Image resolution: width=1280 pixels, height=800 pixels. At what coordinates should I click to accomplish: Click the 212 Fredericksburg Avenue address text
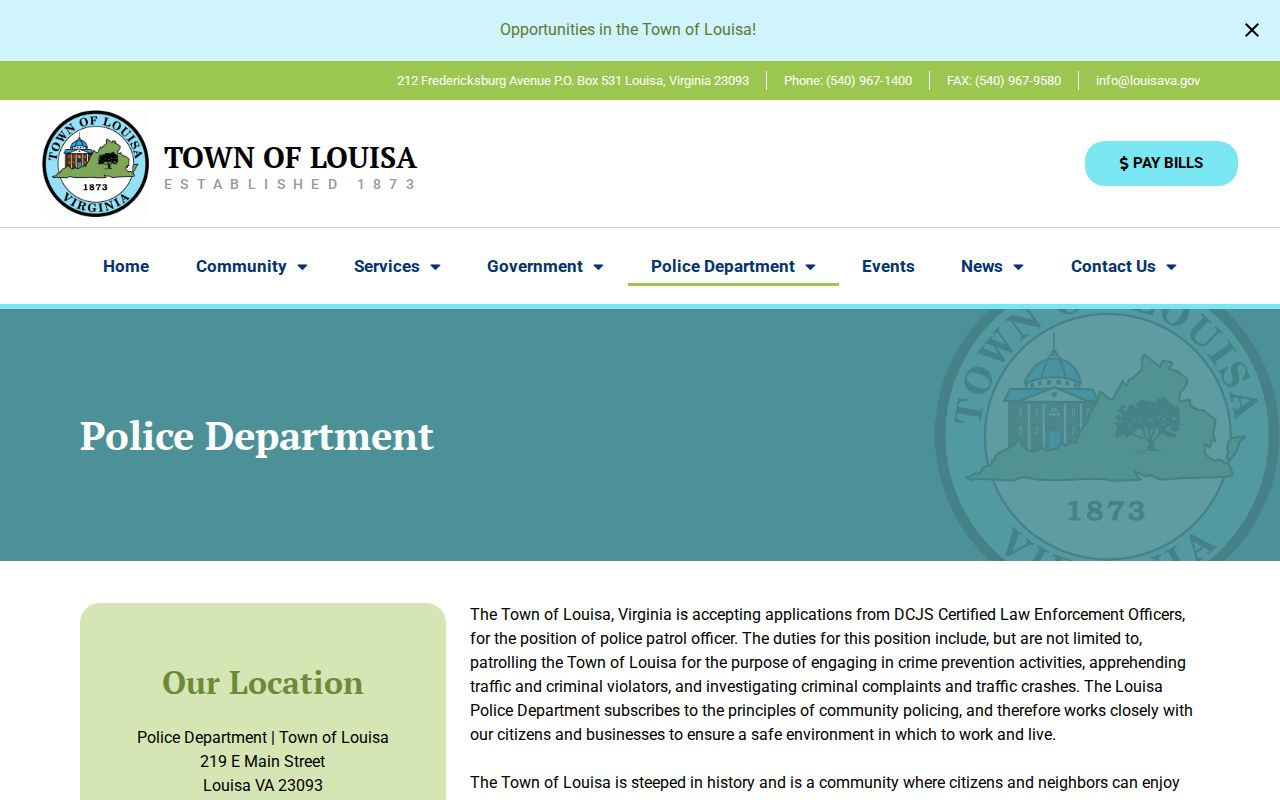click(573, 81)
